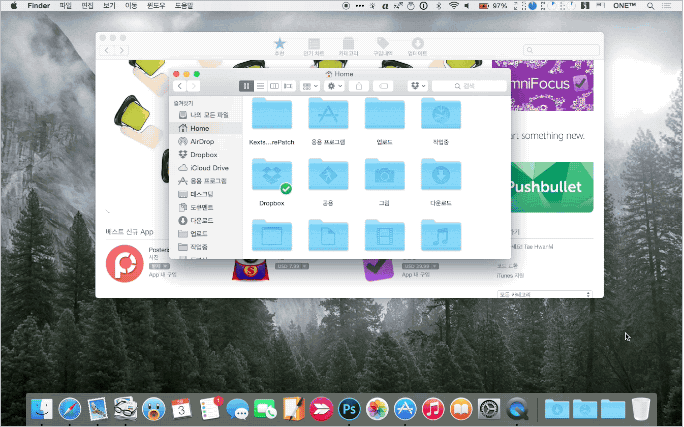The height and width of the screenshot is (427, 684).
Task: Select the 다운로드 downloads folder icon
Action: [441, 174]
